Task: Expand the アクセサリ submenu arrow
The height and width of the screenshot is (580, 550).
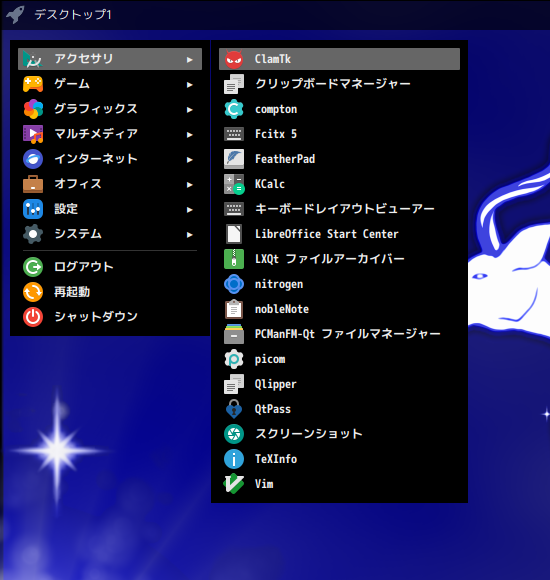Action: (x=190, y=60)
